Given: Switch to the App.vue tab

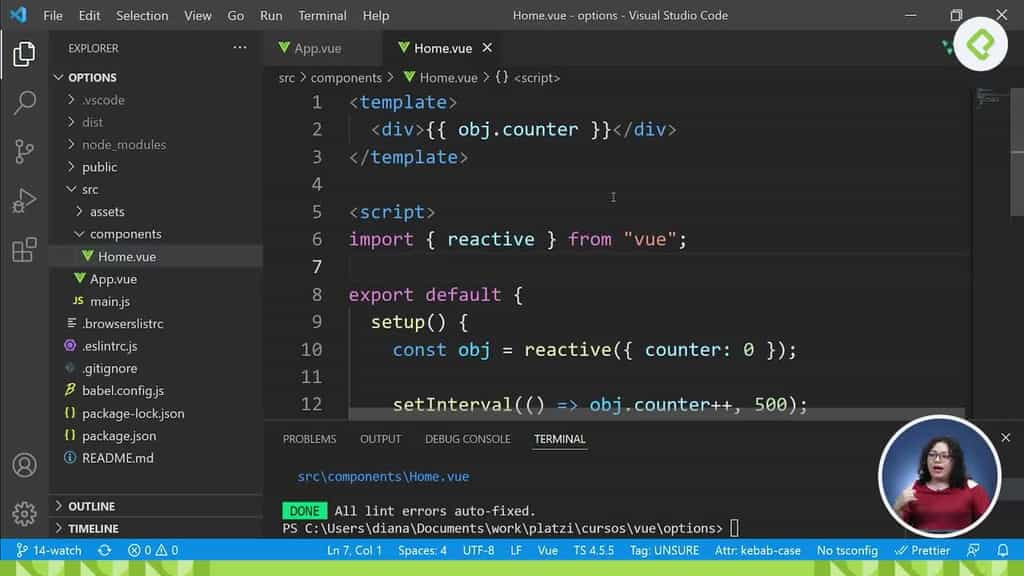Looking at the screenshot, I should (320, 47).
